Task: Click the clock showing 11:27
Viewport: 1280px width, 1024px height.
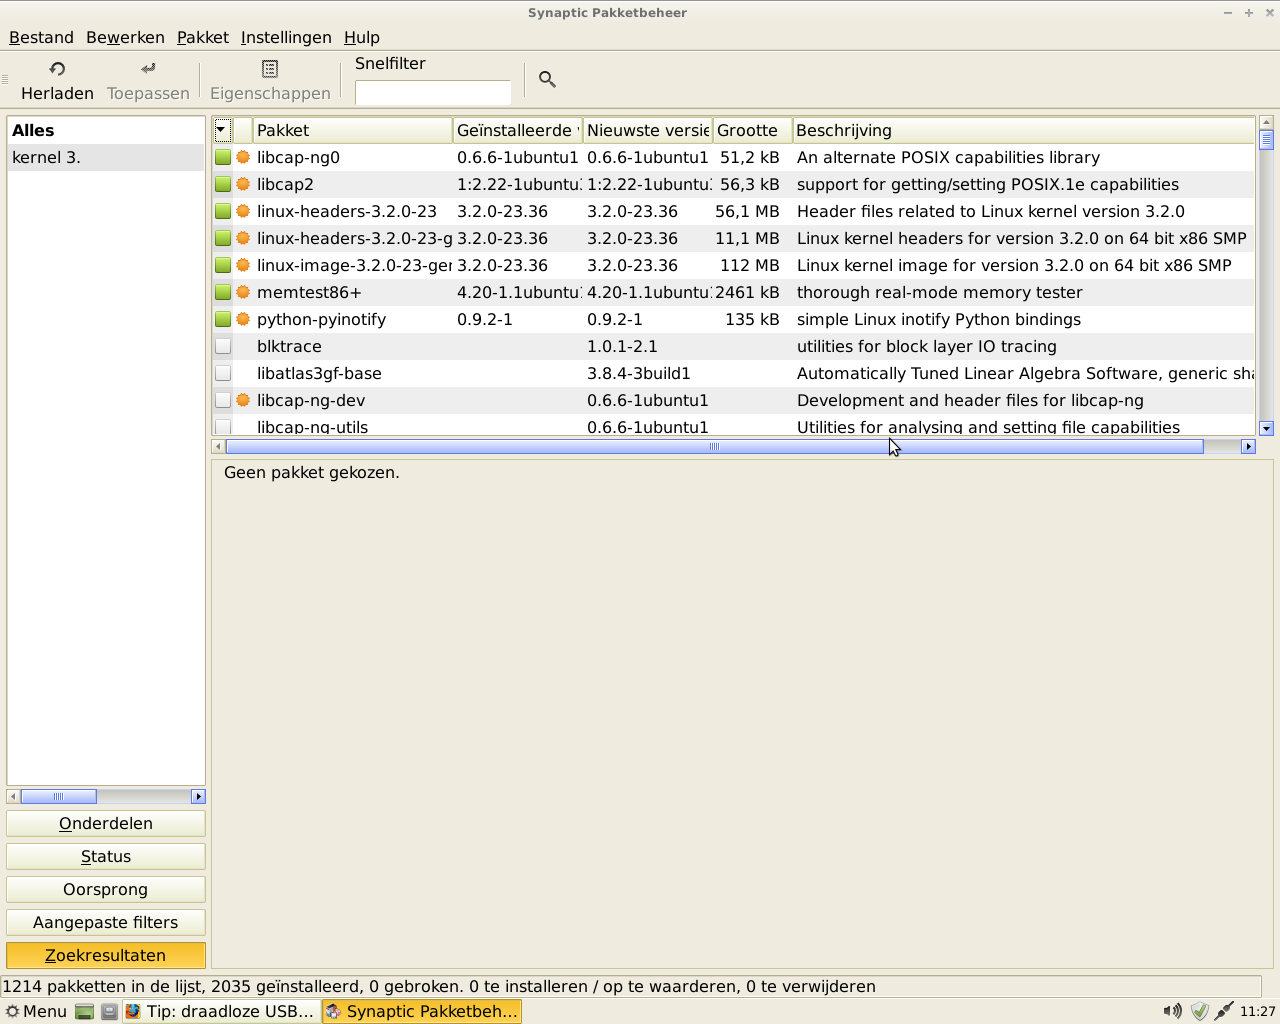Action: tap(1257, 1011)
